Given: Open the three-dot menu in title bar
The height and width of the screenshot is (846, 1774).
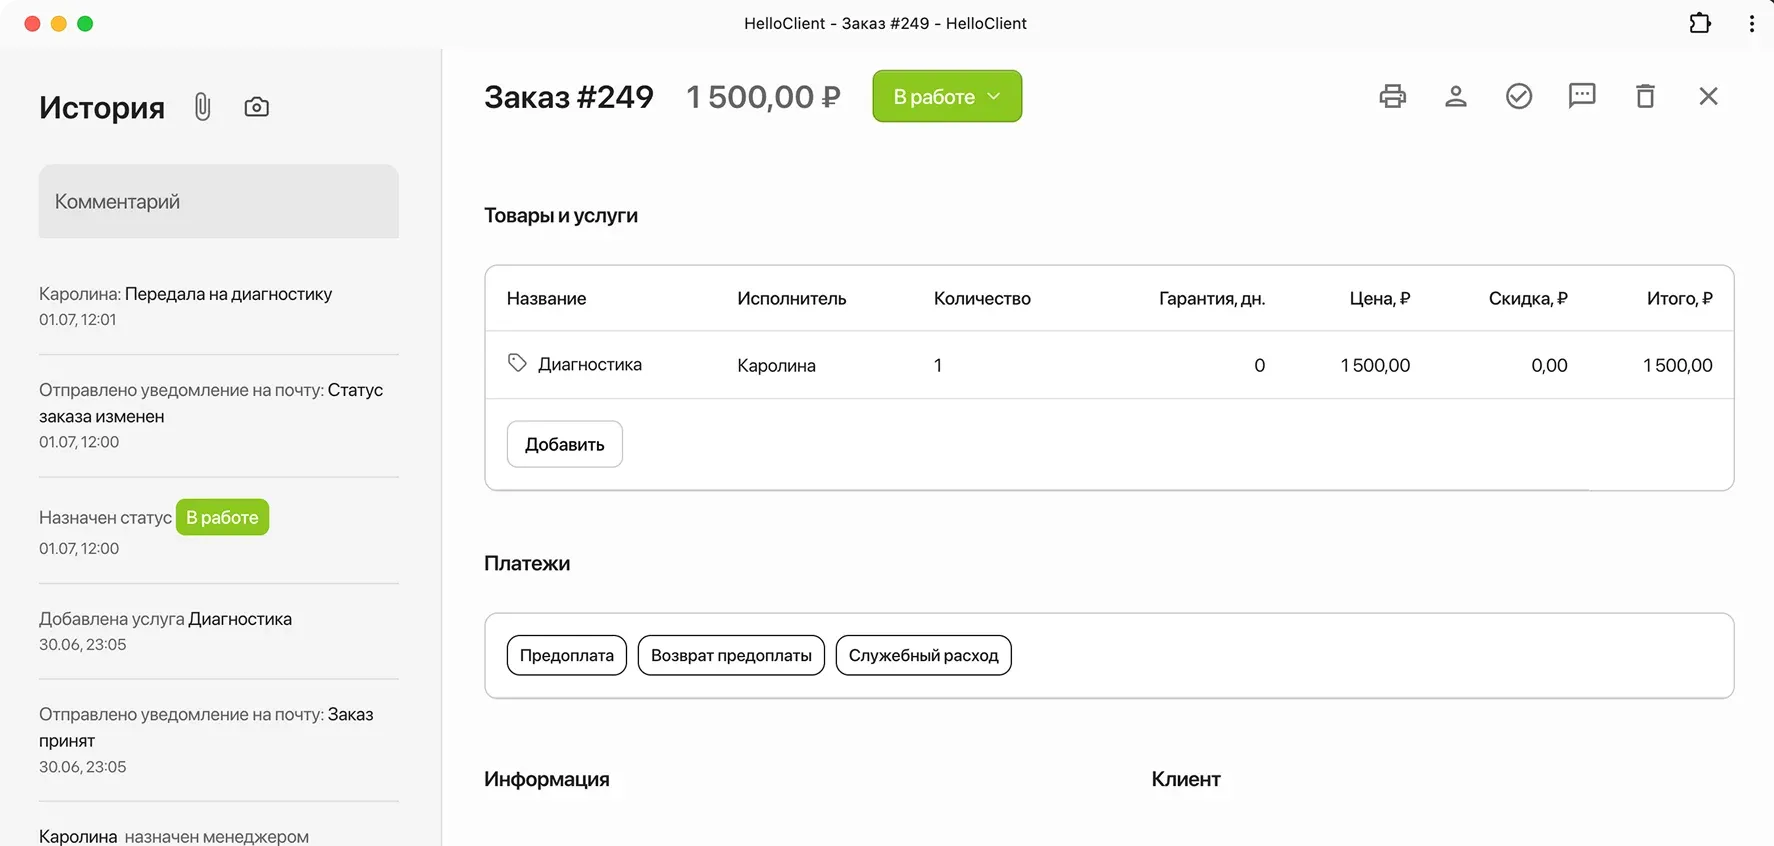Looking at the screenshot, I should (1752, 23).
